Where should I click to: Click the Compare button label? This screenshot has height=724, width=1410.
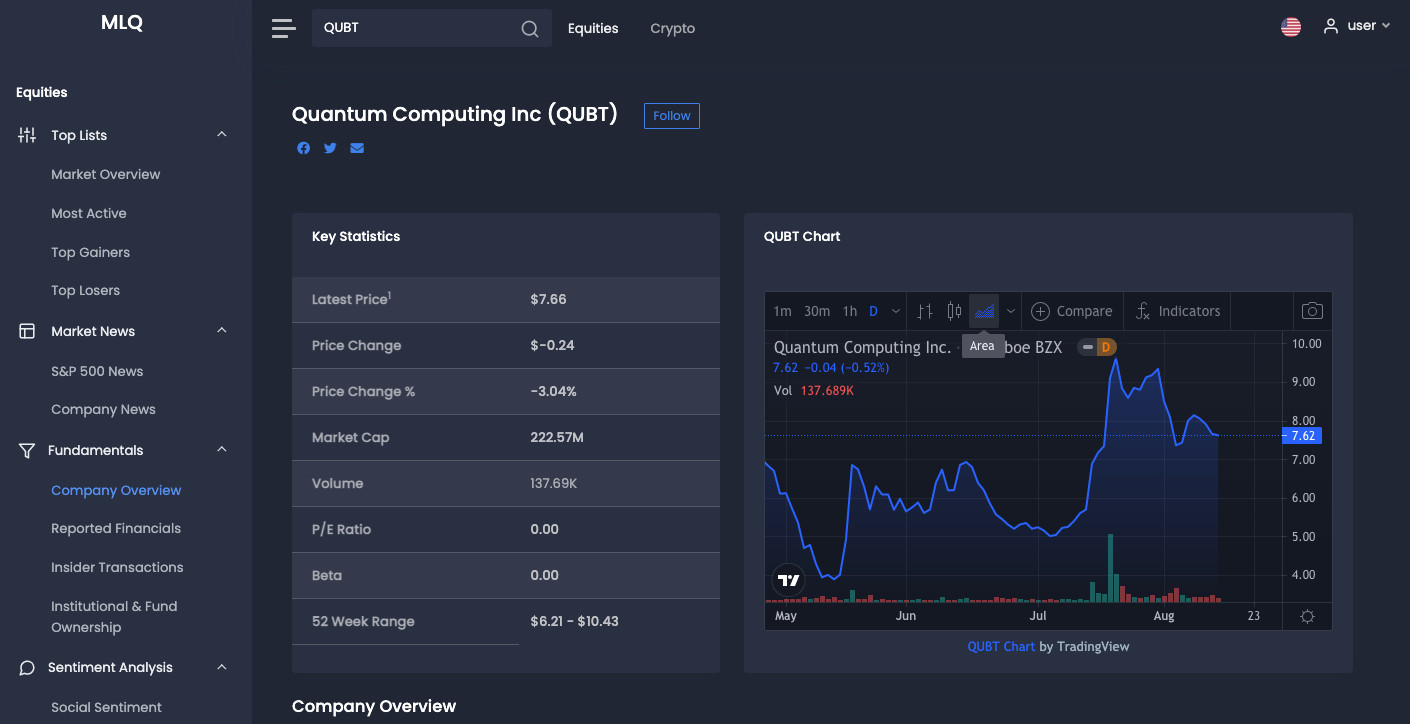pos(1084,311)
